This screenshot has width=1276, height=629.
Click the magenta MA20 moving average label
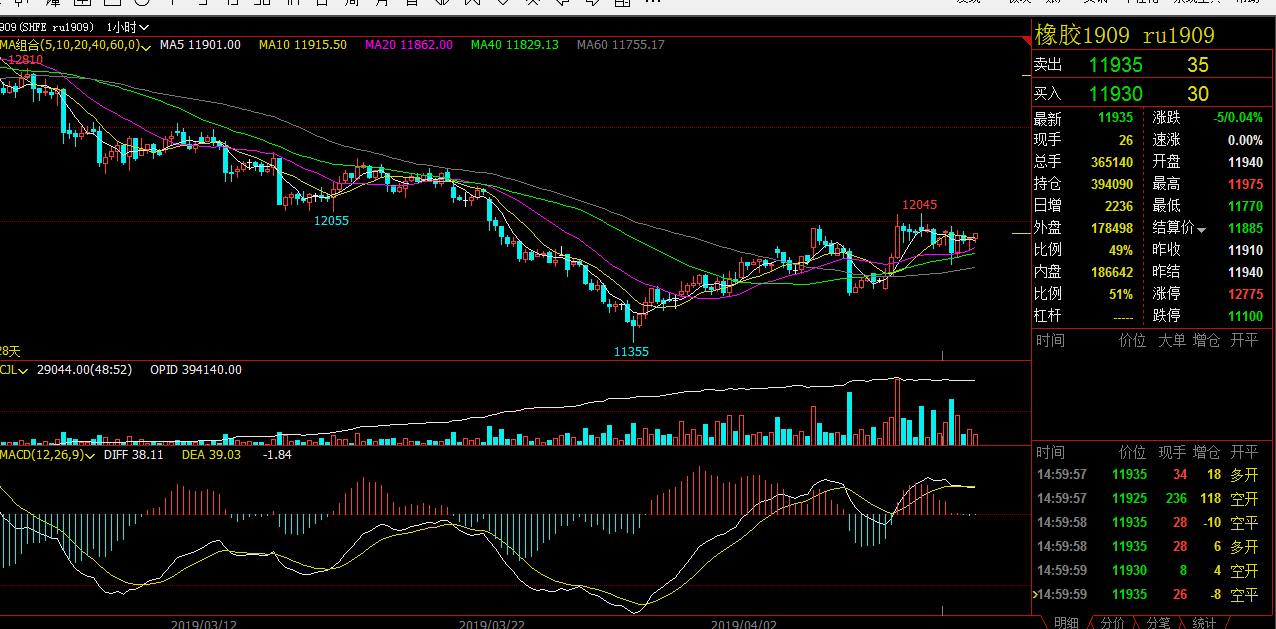coord(408,45)
